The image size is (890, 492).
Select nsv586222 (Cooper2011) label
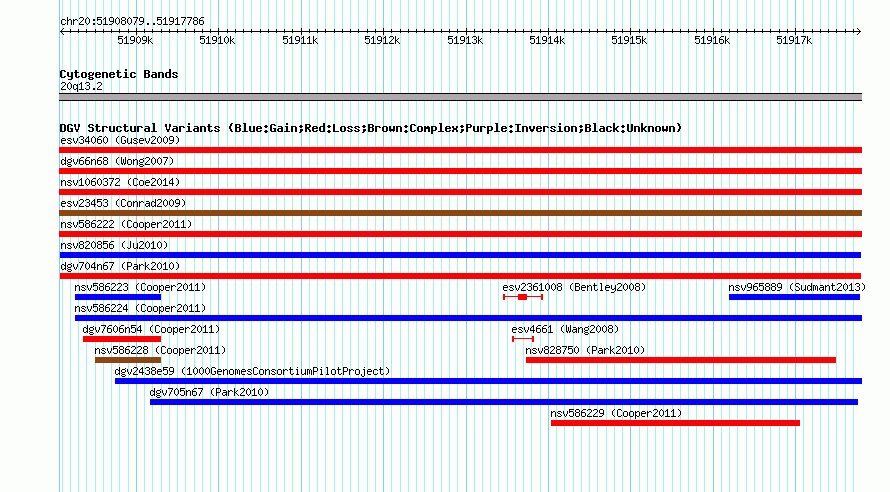126,224
